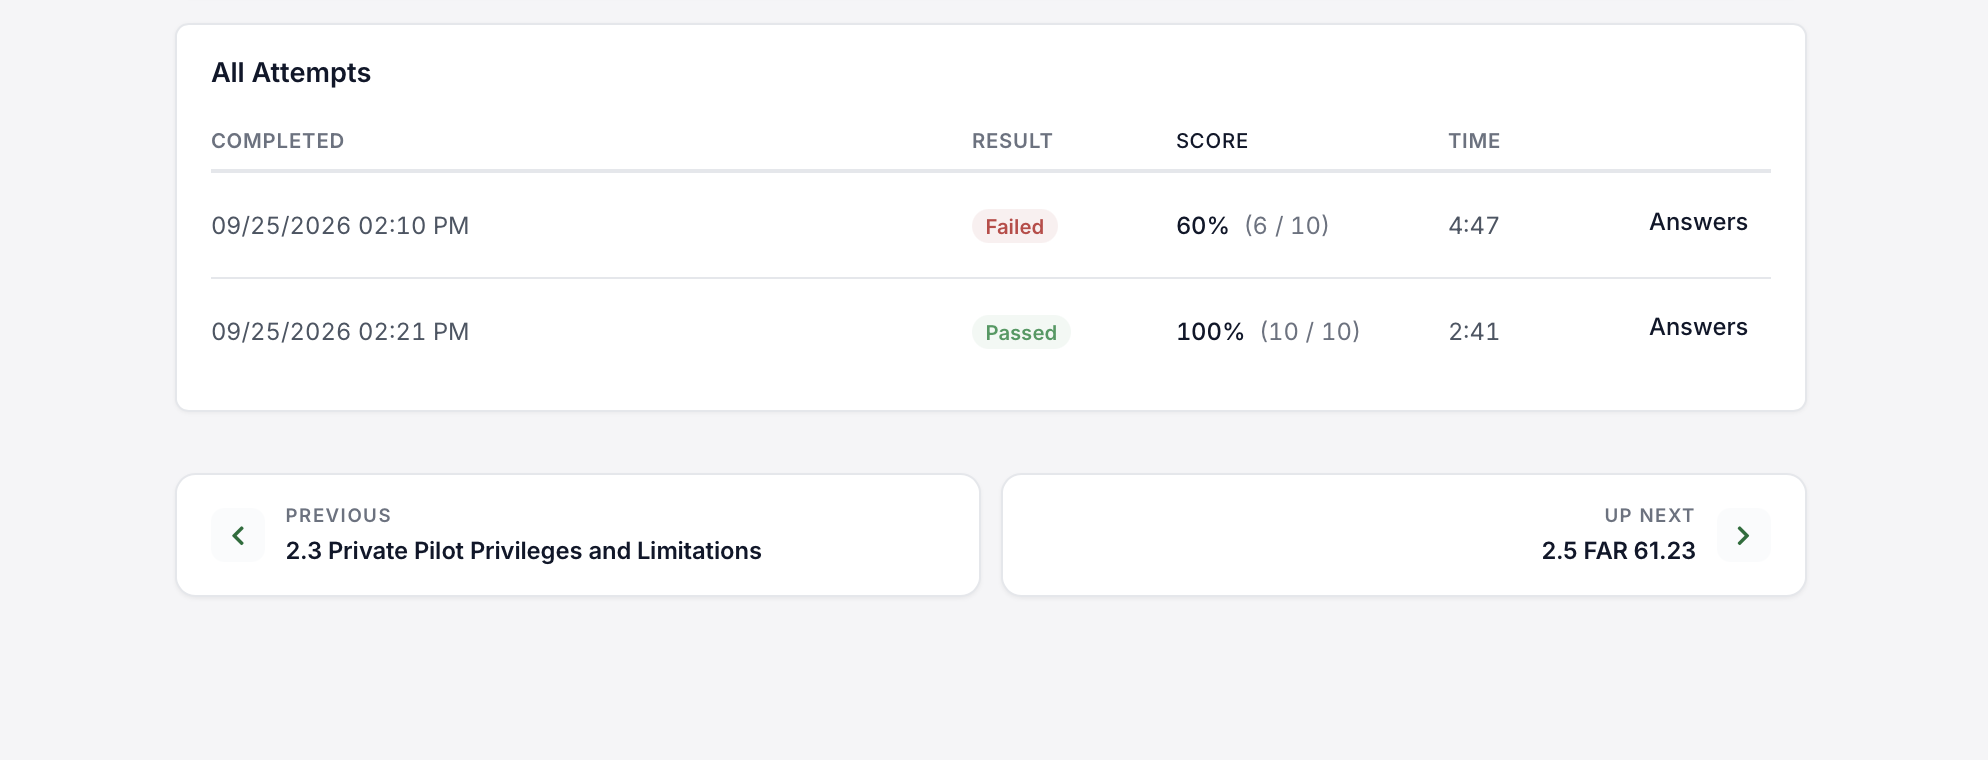Click the red Failed result badge
The width and height of the screenshot is (1988, 760).
[x=1014, y=227]
